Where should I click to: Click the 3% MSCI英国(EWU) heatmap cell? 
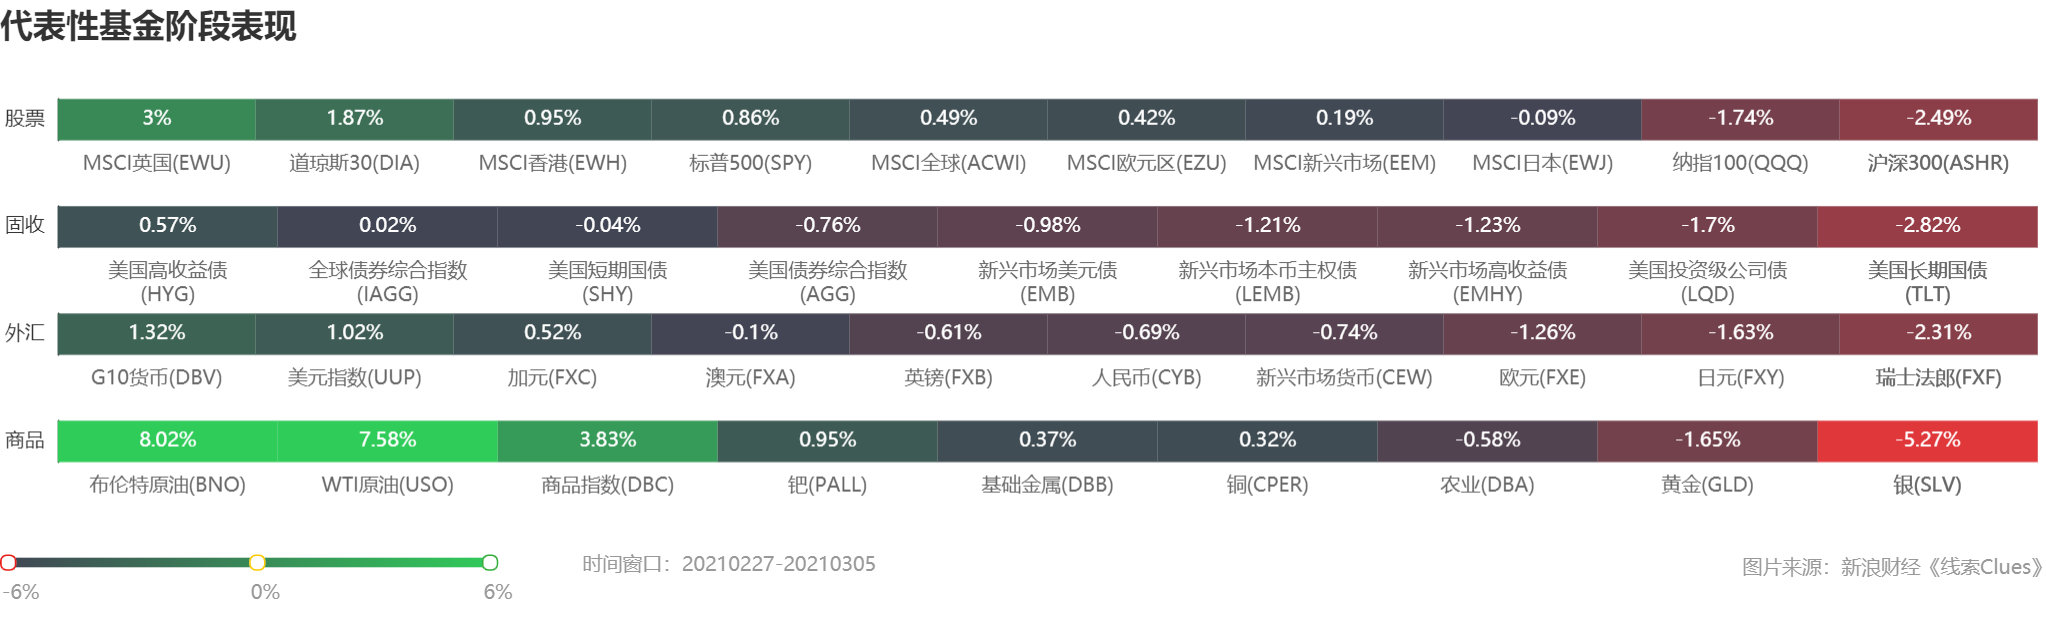[156, 119]
